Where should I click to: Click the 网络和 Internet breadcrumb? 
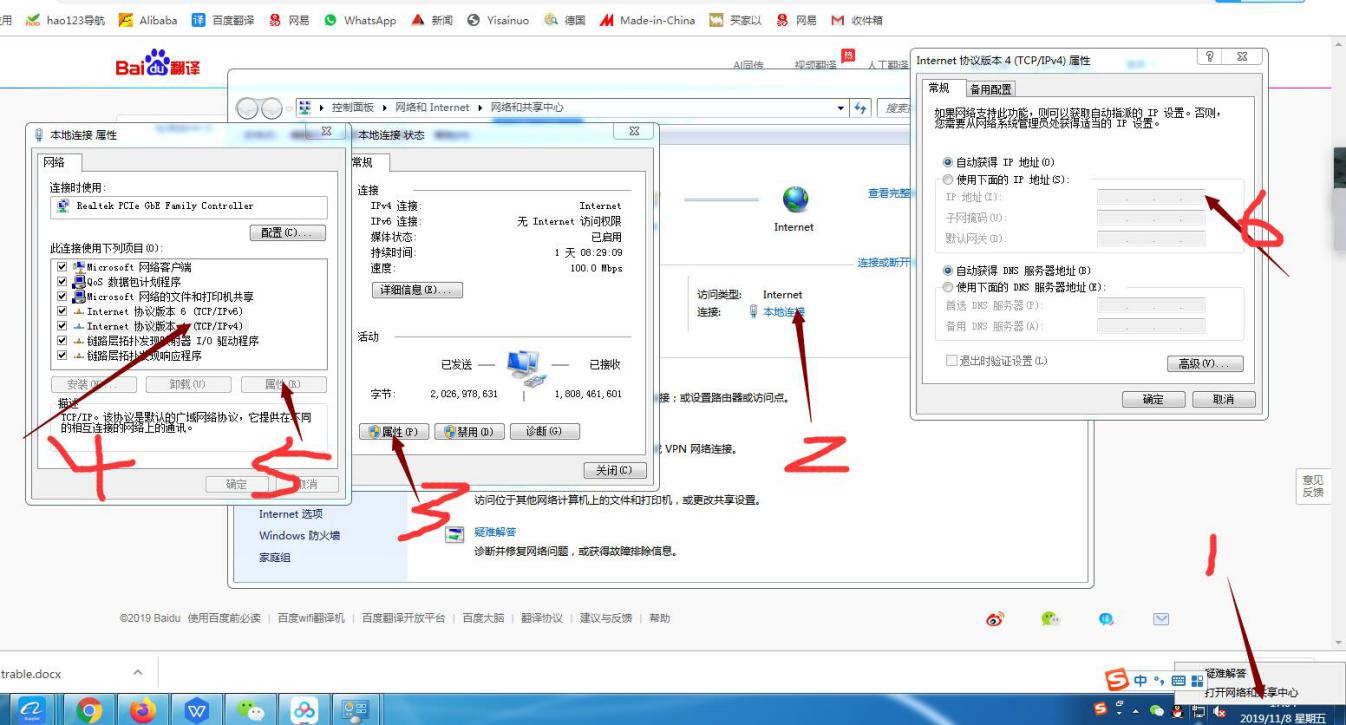click(x=432, y=107)
